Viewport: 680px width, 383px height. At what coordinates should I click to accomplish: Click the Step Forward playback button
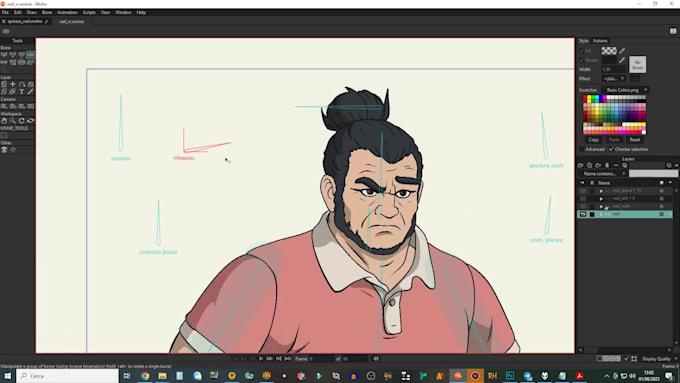coord(270,359)
